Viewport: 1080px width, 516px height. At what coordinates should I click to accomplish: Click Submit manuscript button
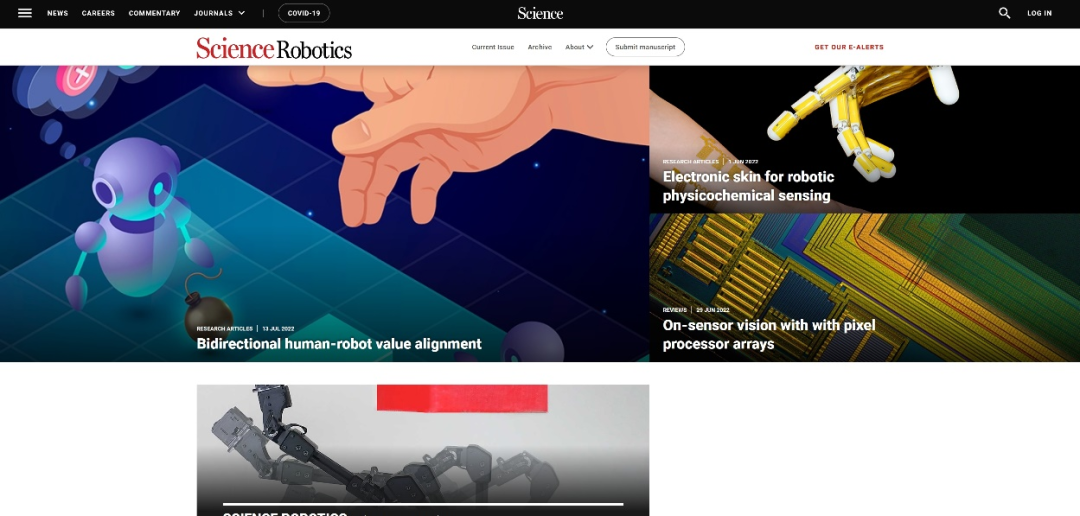click(645, 47)
